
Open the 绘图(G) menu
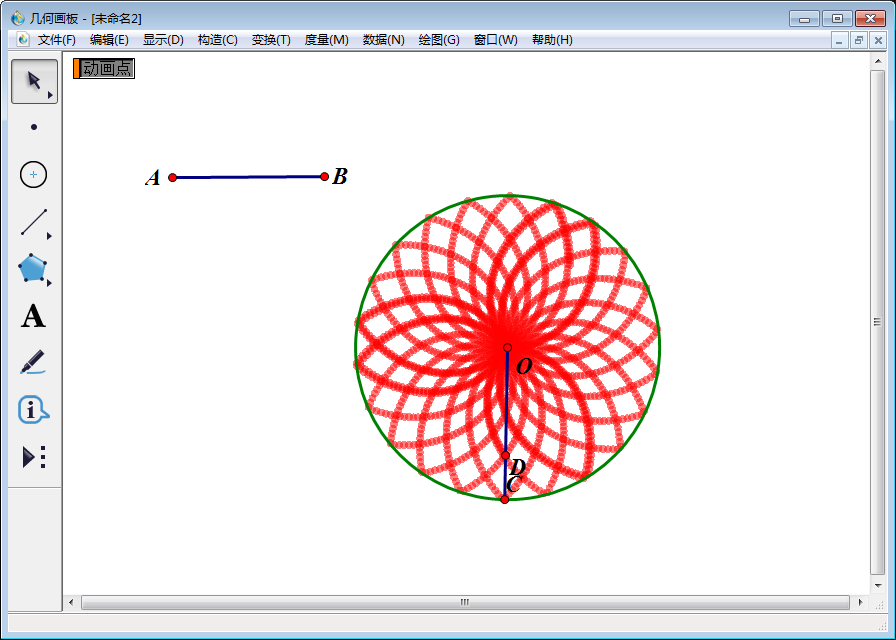[x=439, y=40]
